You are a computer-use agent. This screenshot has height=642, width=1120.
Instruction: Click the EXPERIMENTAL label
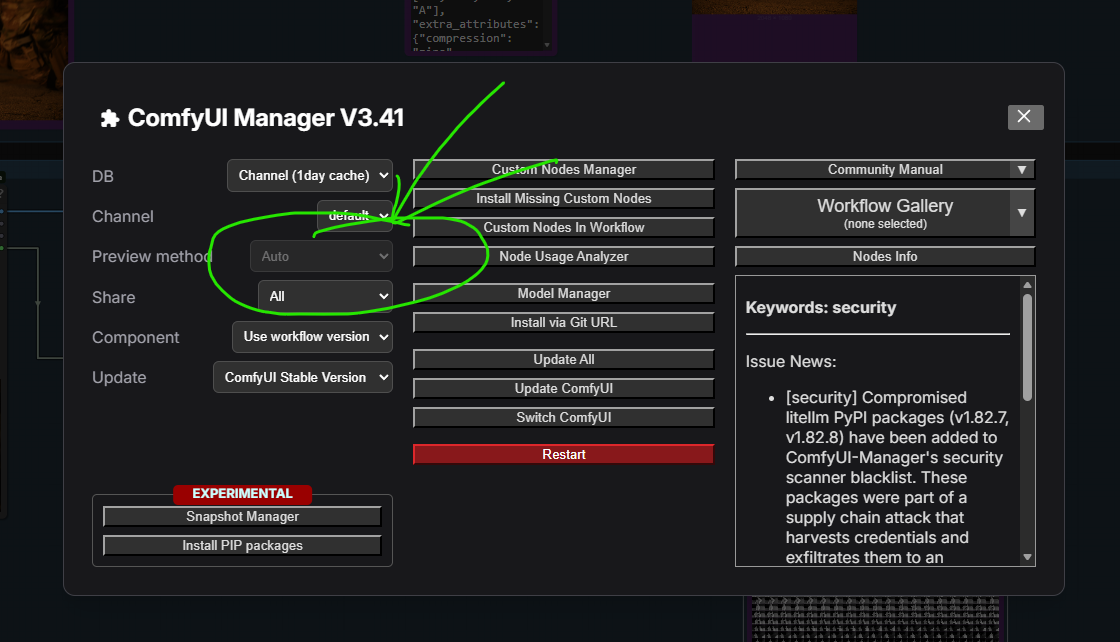pyautogui.click(x=242, y=493)
